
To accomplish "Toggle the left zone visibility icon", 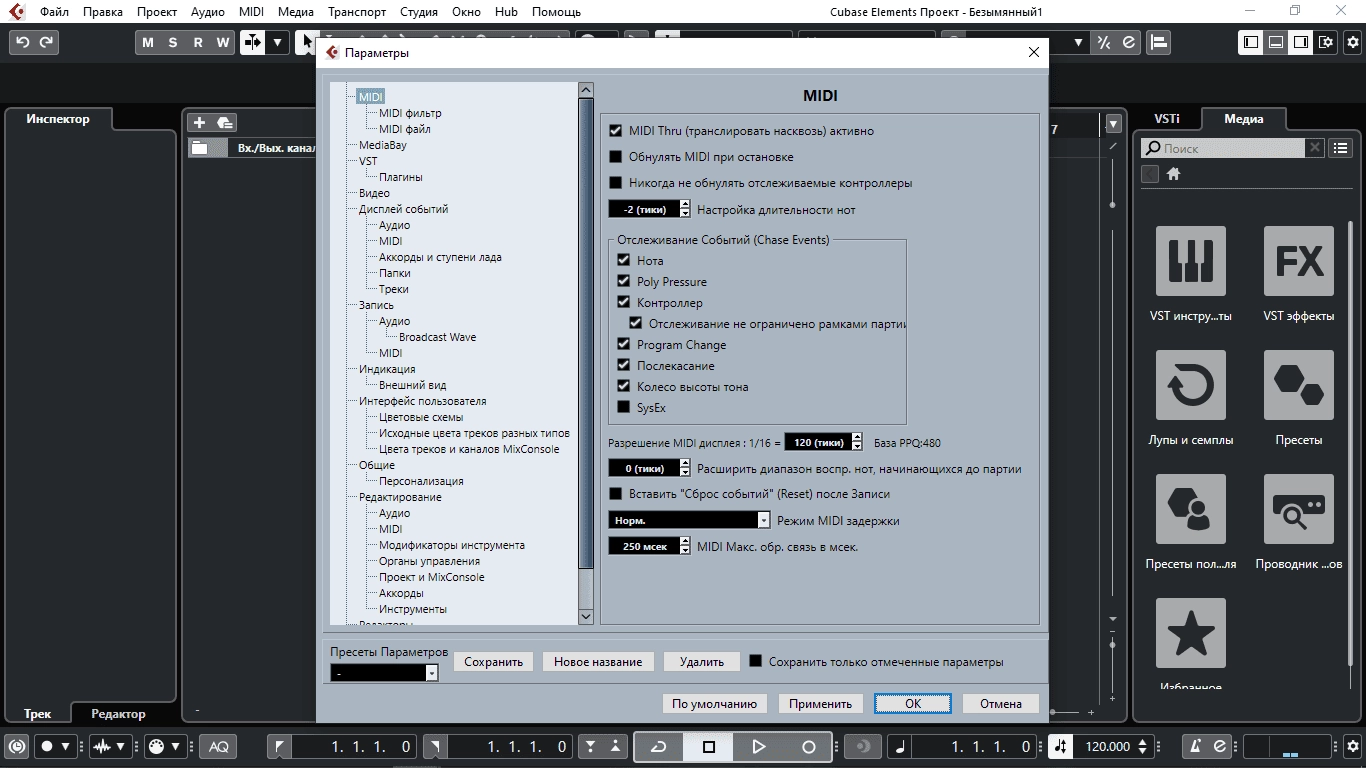I will click(x=1251, y=42).
